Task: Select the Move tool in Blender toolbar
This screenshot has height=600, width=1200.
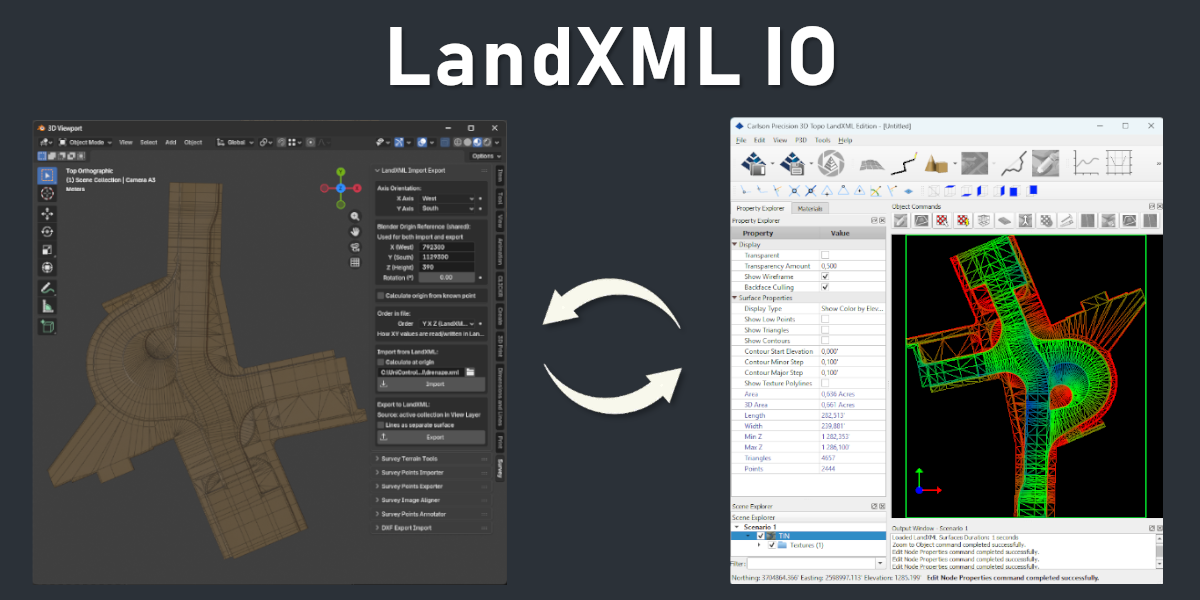Action: click(x=47, y=213)
